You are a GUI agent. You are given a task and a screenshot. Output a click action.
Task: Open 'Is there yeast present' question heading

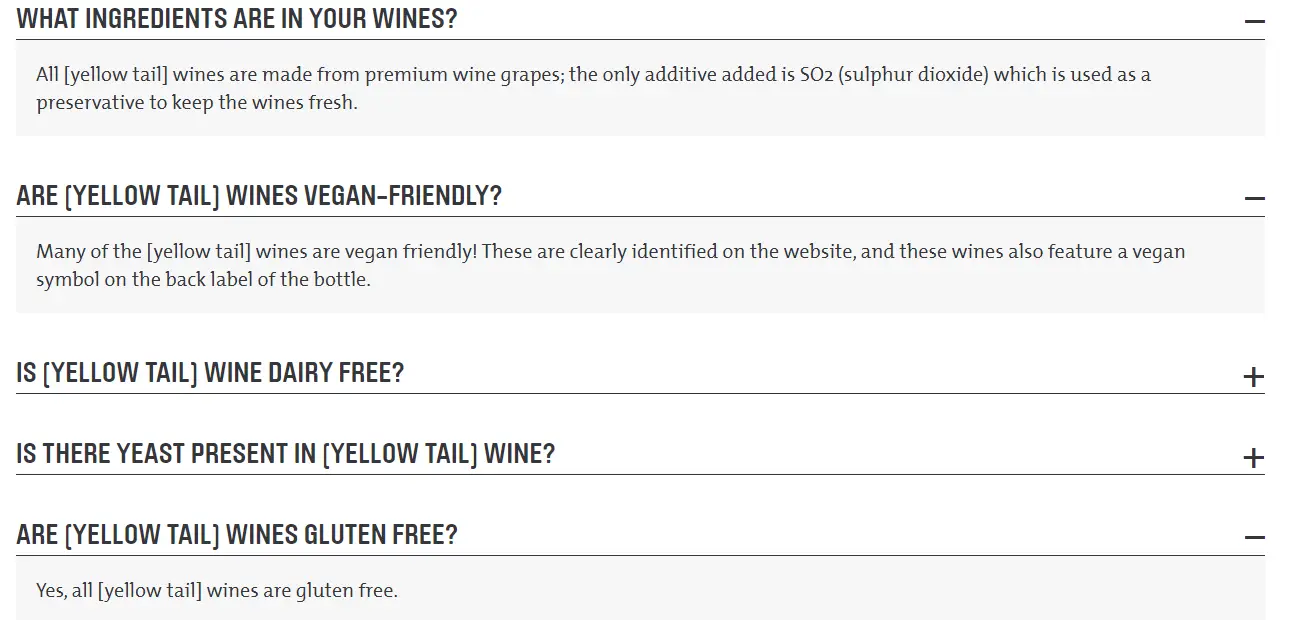tap(285, 453)
